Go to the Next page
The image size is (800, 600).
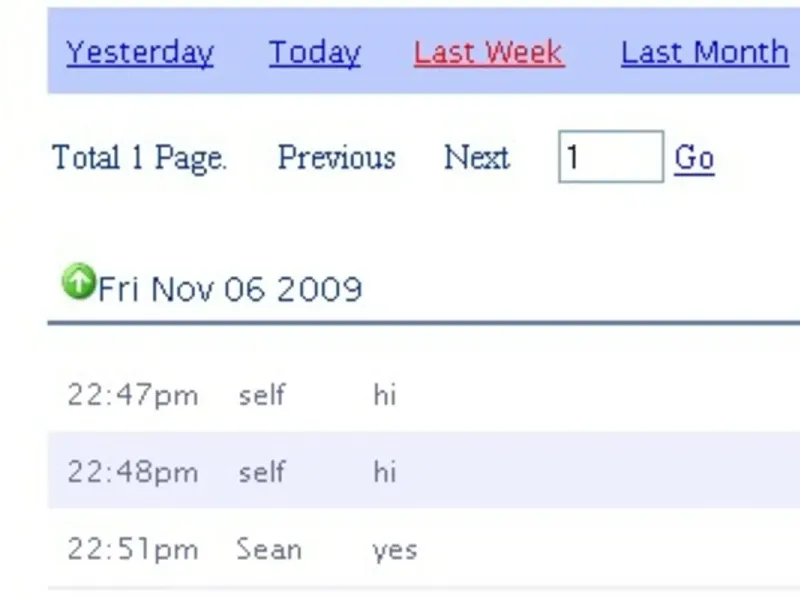[477, 158]
